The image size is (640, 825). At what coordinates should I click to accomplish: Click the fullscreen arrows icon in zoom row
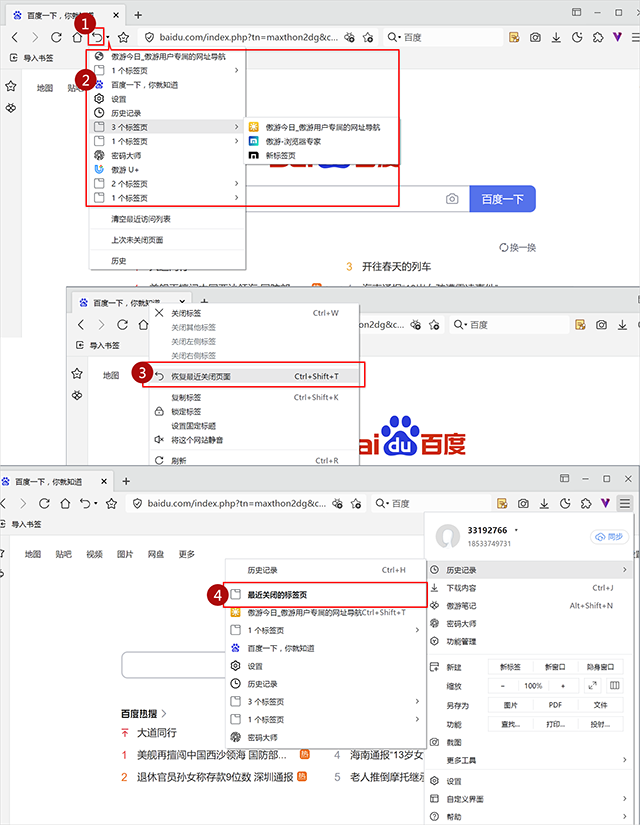tap(593, 686)
